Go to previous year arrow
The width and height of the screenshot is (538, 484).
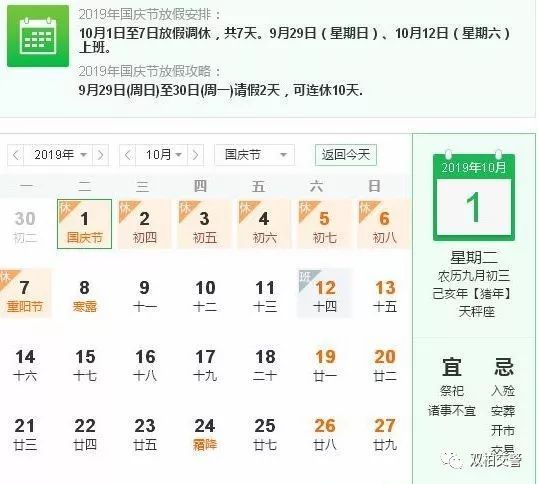pyautogui.click(x=16, y=155)
